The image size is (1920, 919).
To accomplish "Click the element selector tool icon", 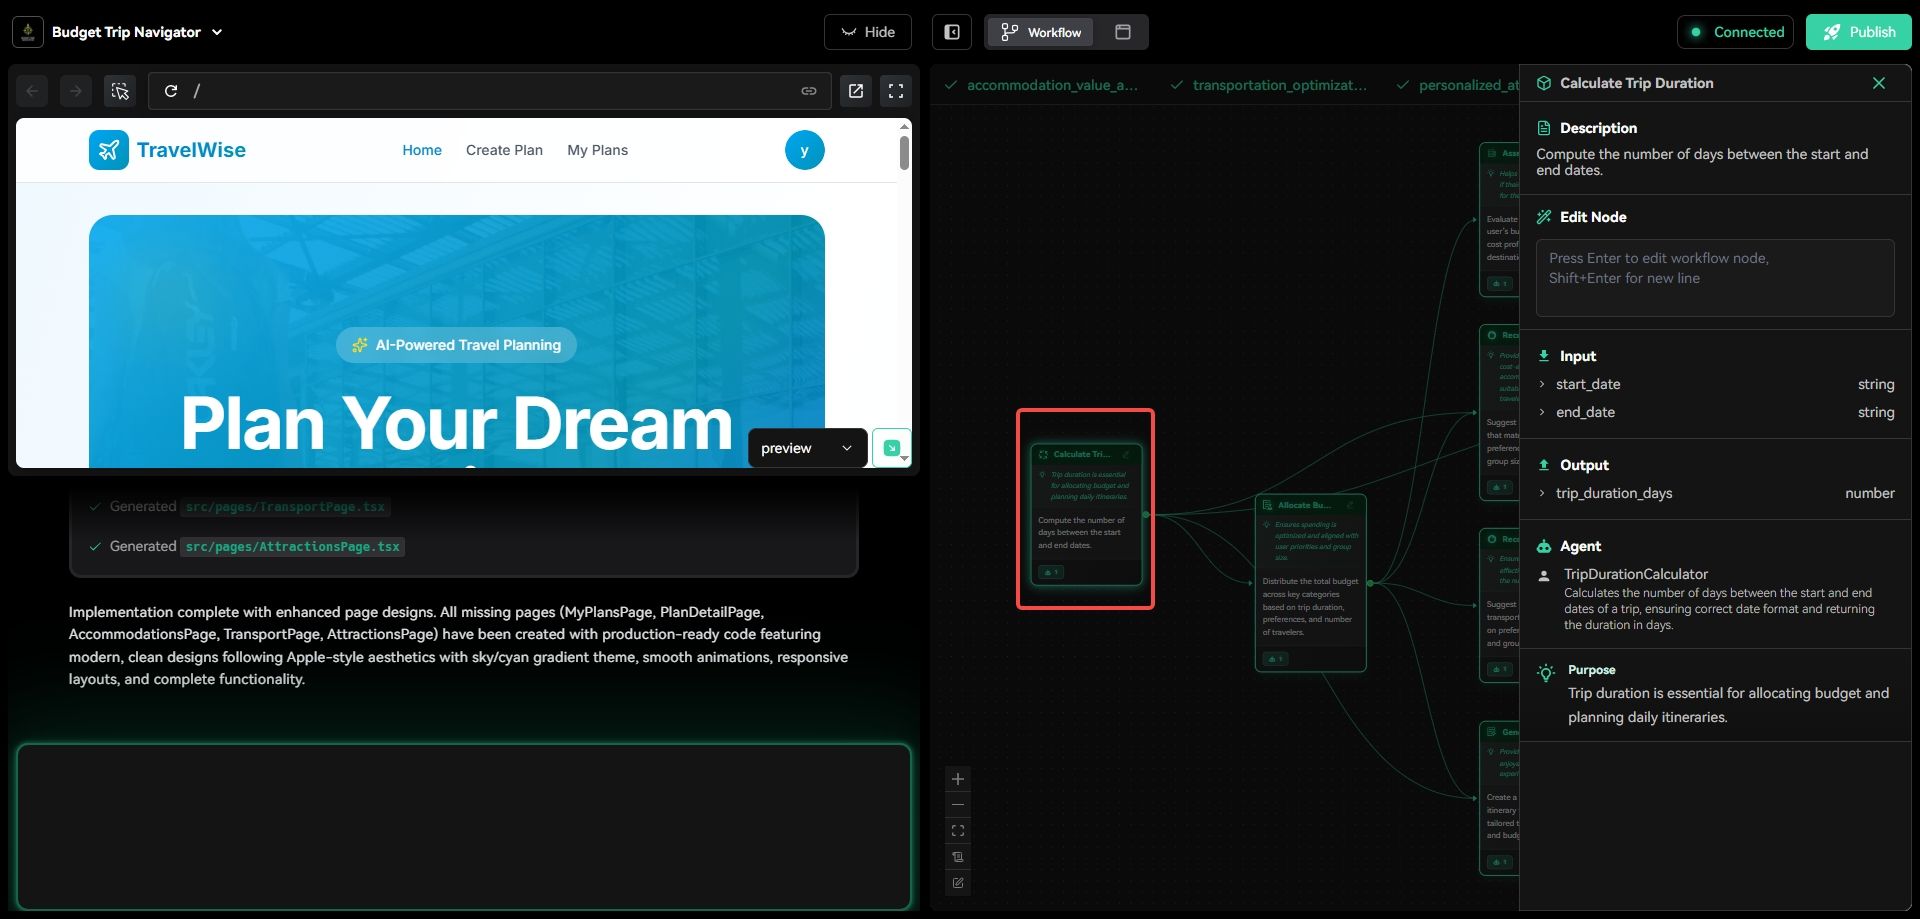I will point(120,91).
